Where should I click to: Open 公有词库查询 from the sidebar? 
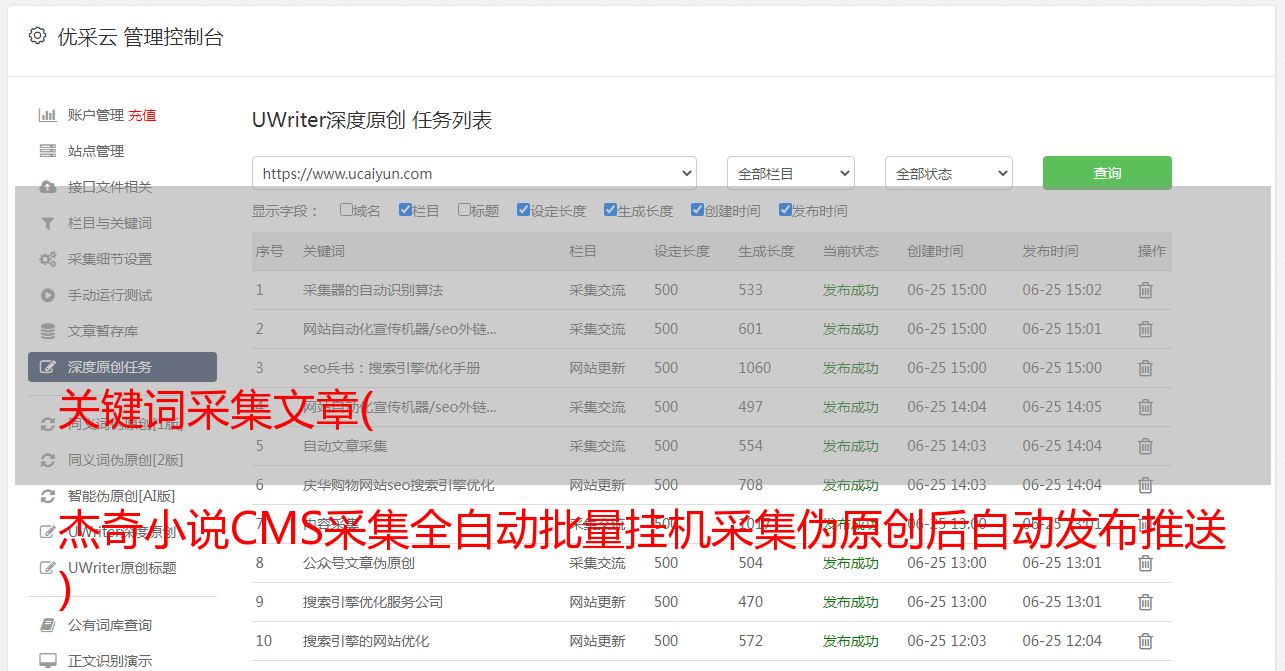tap(109, 625)
